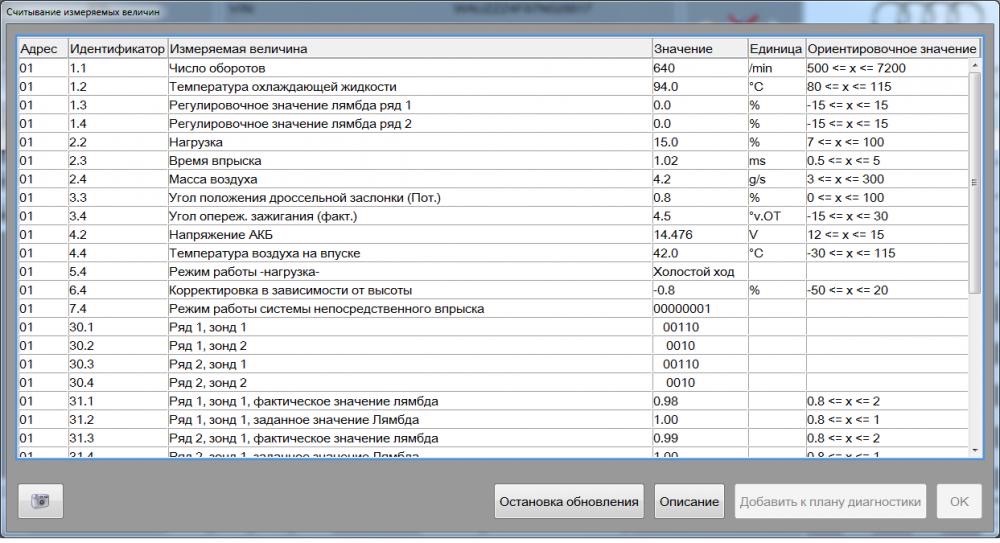Select the Ряд 2, зонд 2 row

493,382
